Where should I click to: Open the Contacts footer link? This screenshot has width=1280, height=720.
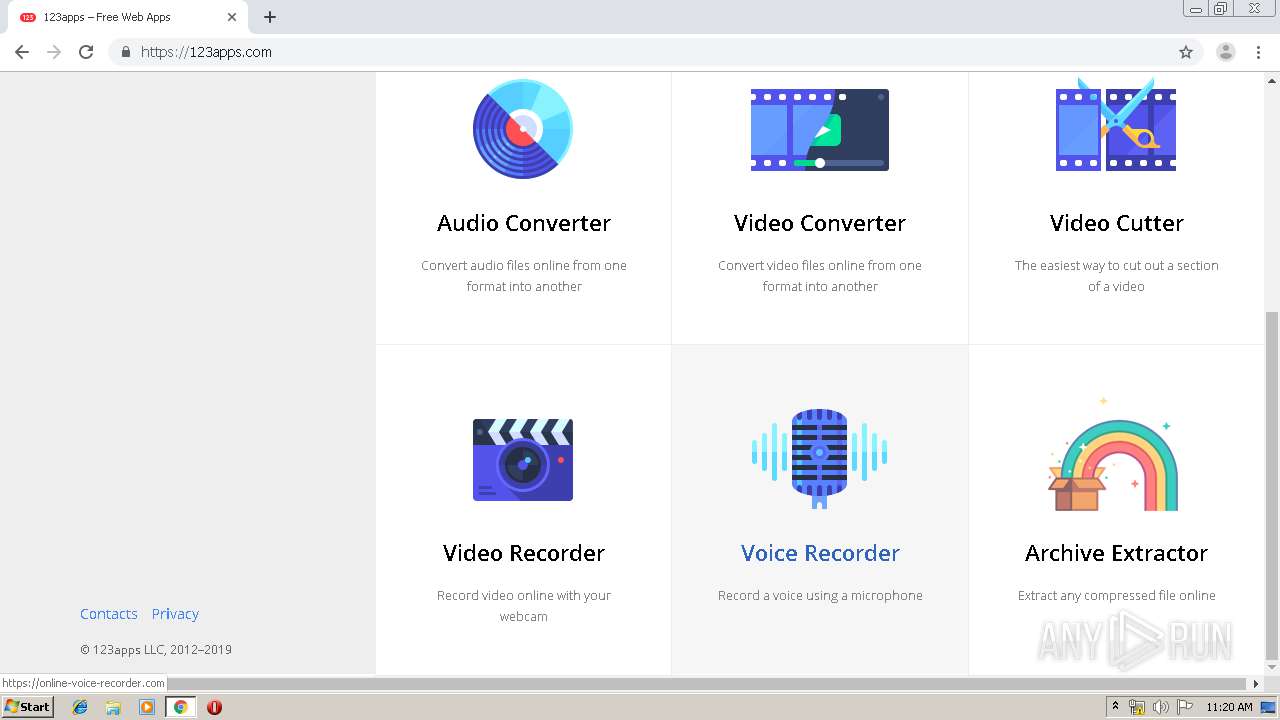109,614
